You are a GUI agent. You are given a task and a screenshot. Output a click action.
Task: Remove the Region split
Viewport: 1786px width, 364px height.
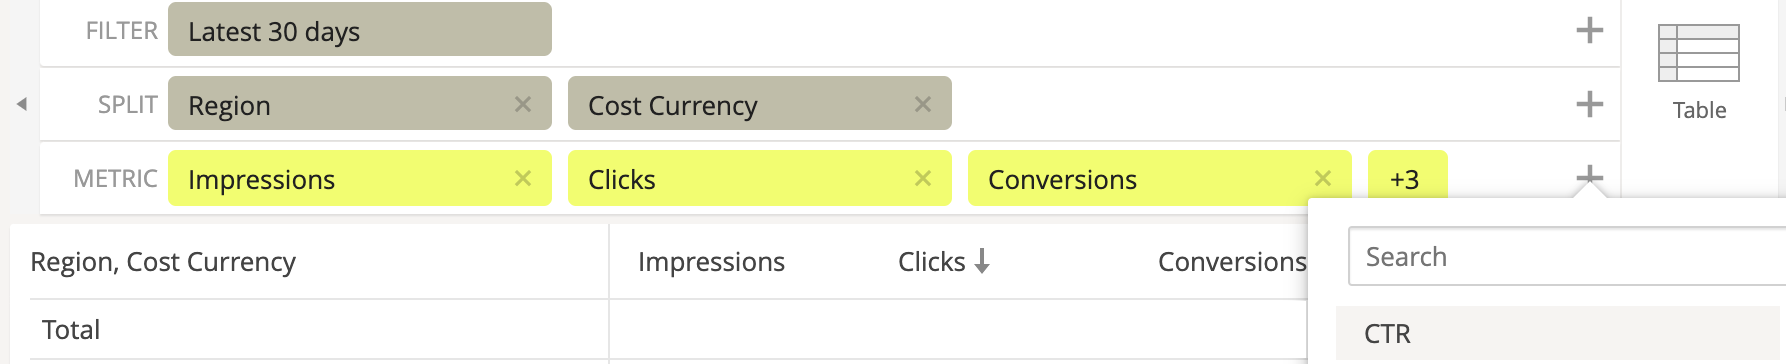522,104
